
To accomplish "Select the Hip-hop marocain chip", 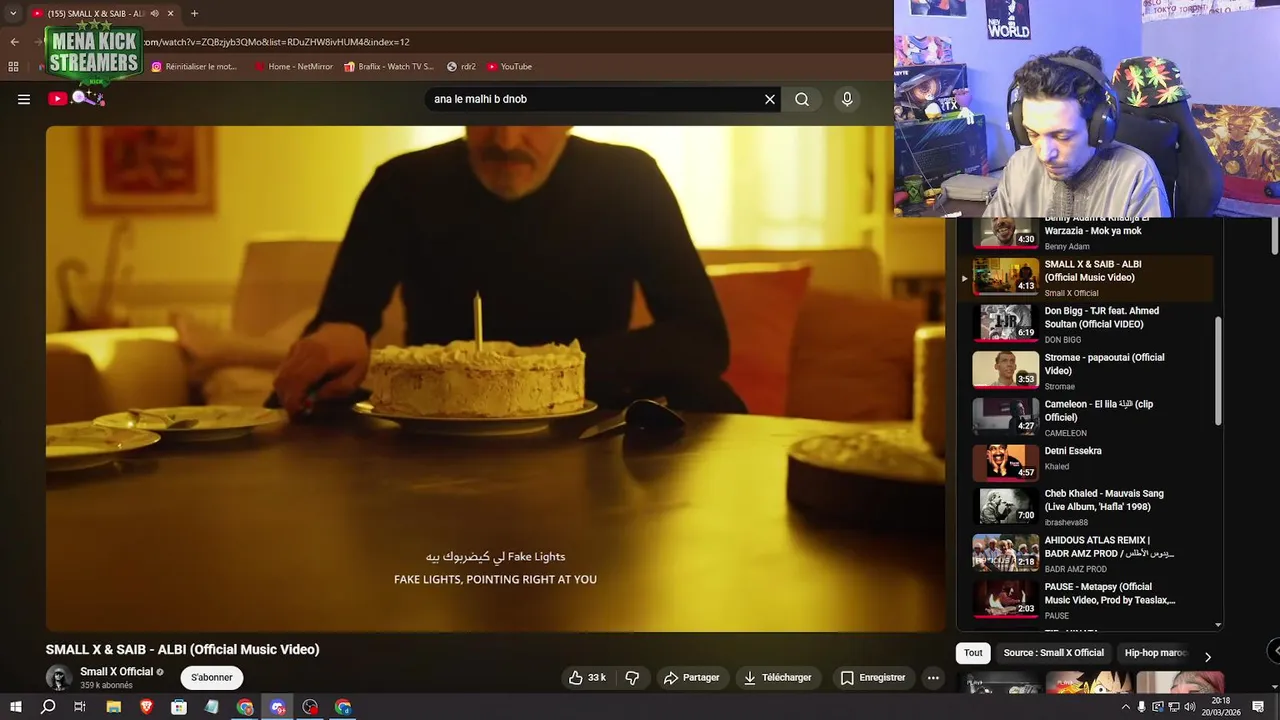I will pos(1155,653).
